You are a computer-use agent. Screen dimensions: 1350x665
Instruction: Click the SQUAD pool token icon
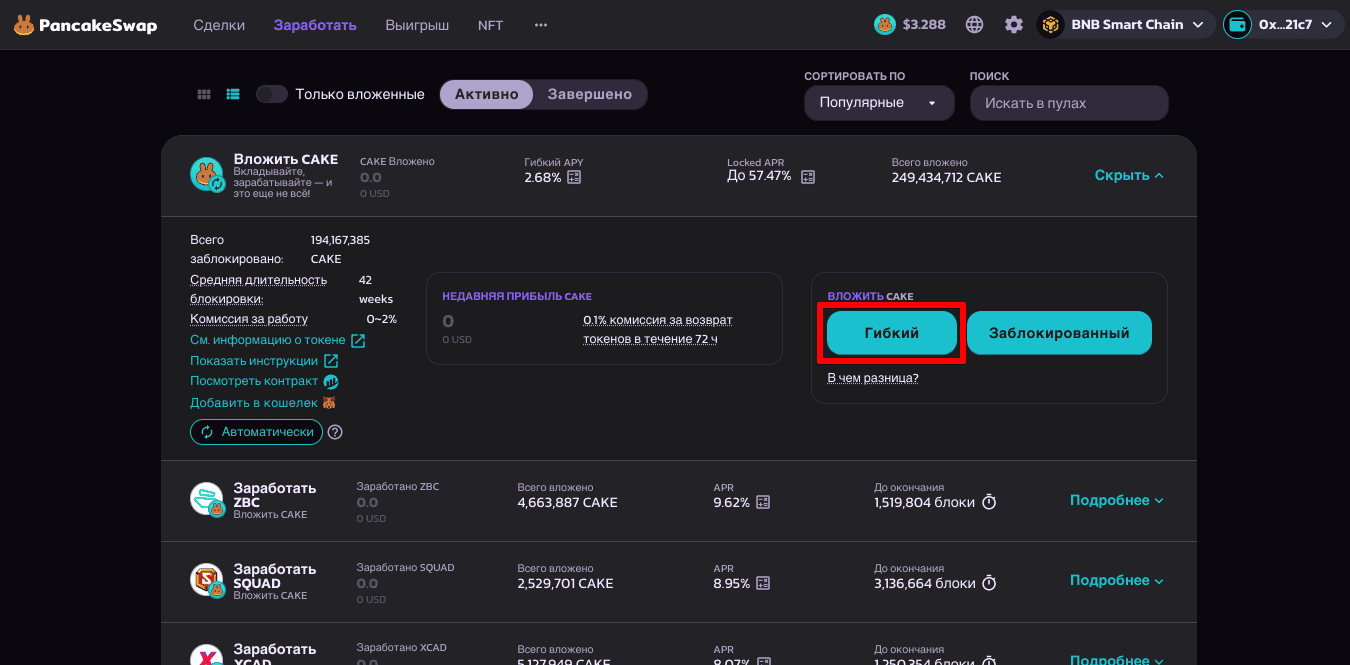[207, 580]
